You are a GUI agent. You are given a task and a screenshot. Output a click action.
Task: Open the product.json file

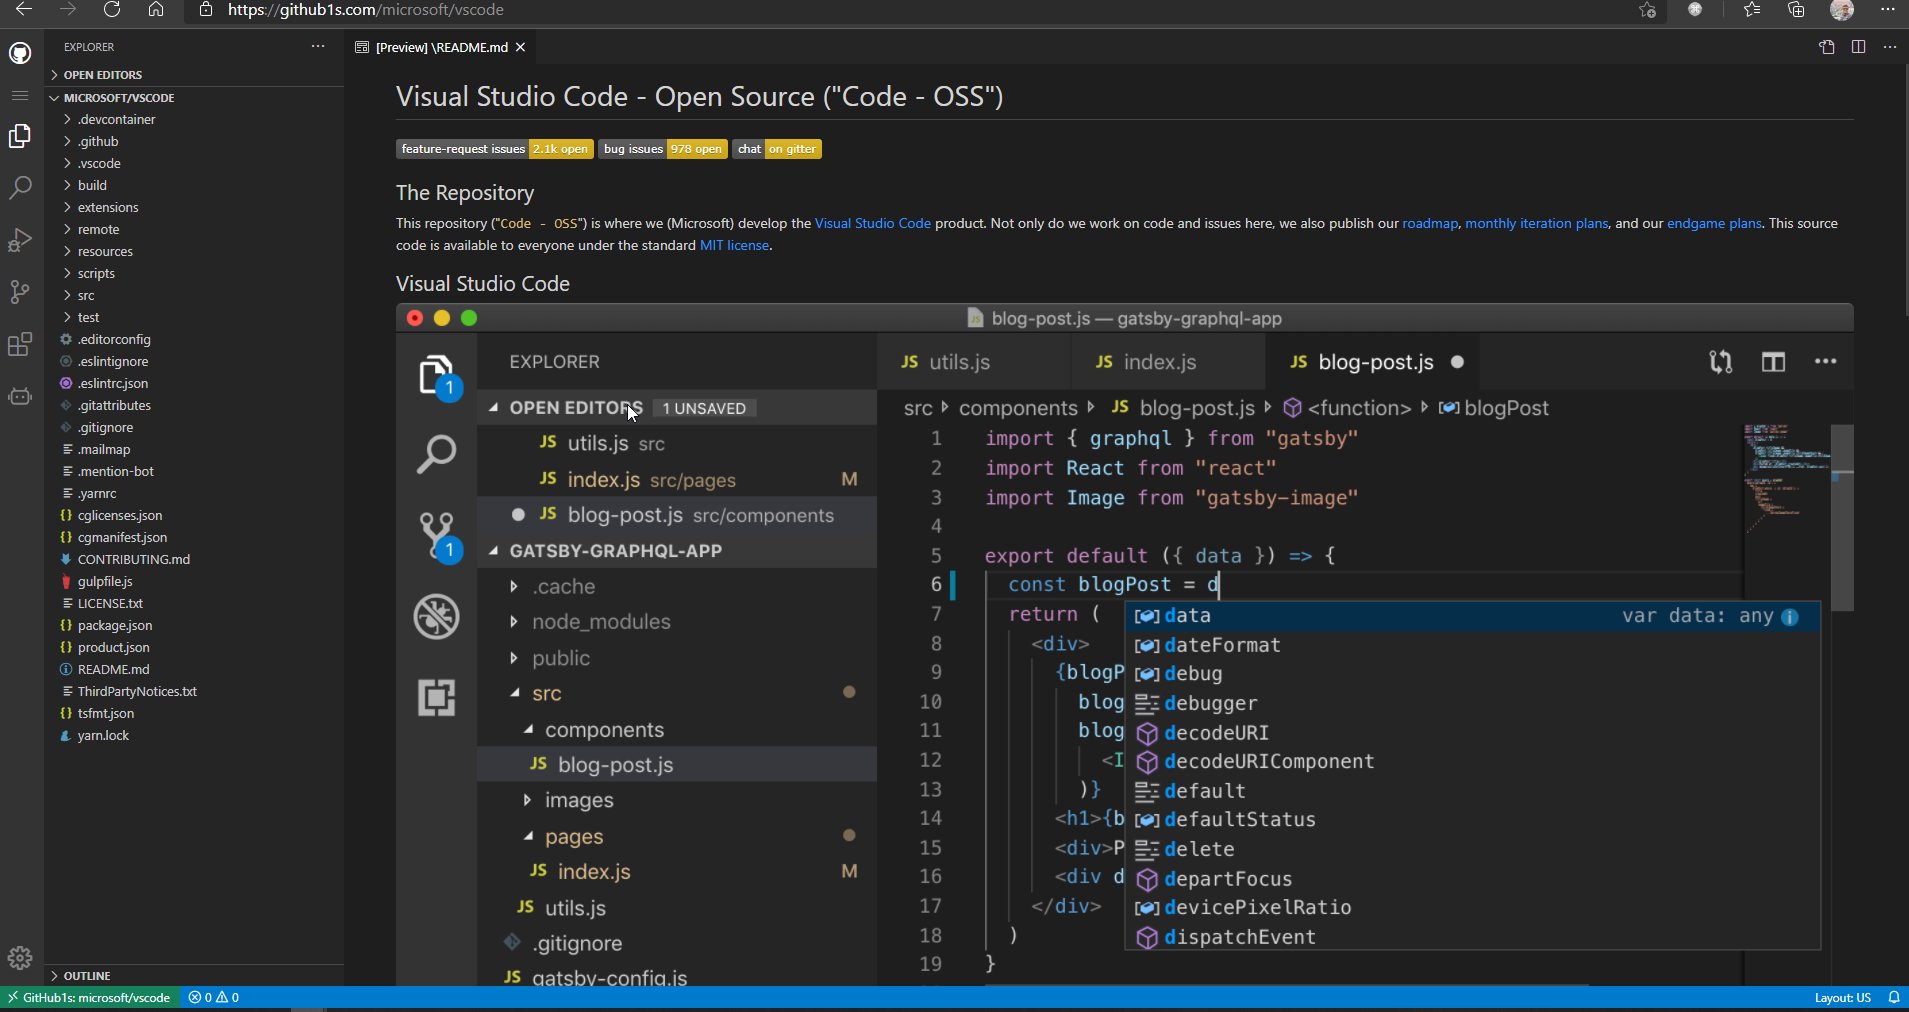(x=196, y=648)
